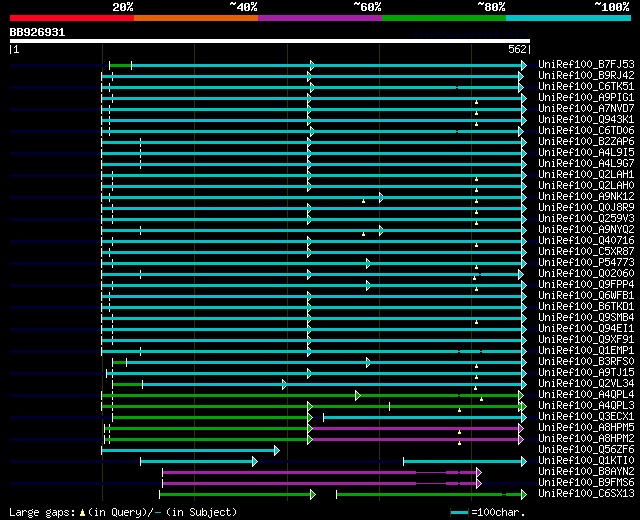Click hit name UniRef100_A7NVD7
The height and width of the screenshot is (520, 640).
[x=586, y=109]
